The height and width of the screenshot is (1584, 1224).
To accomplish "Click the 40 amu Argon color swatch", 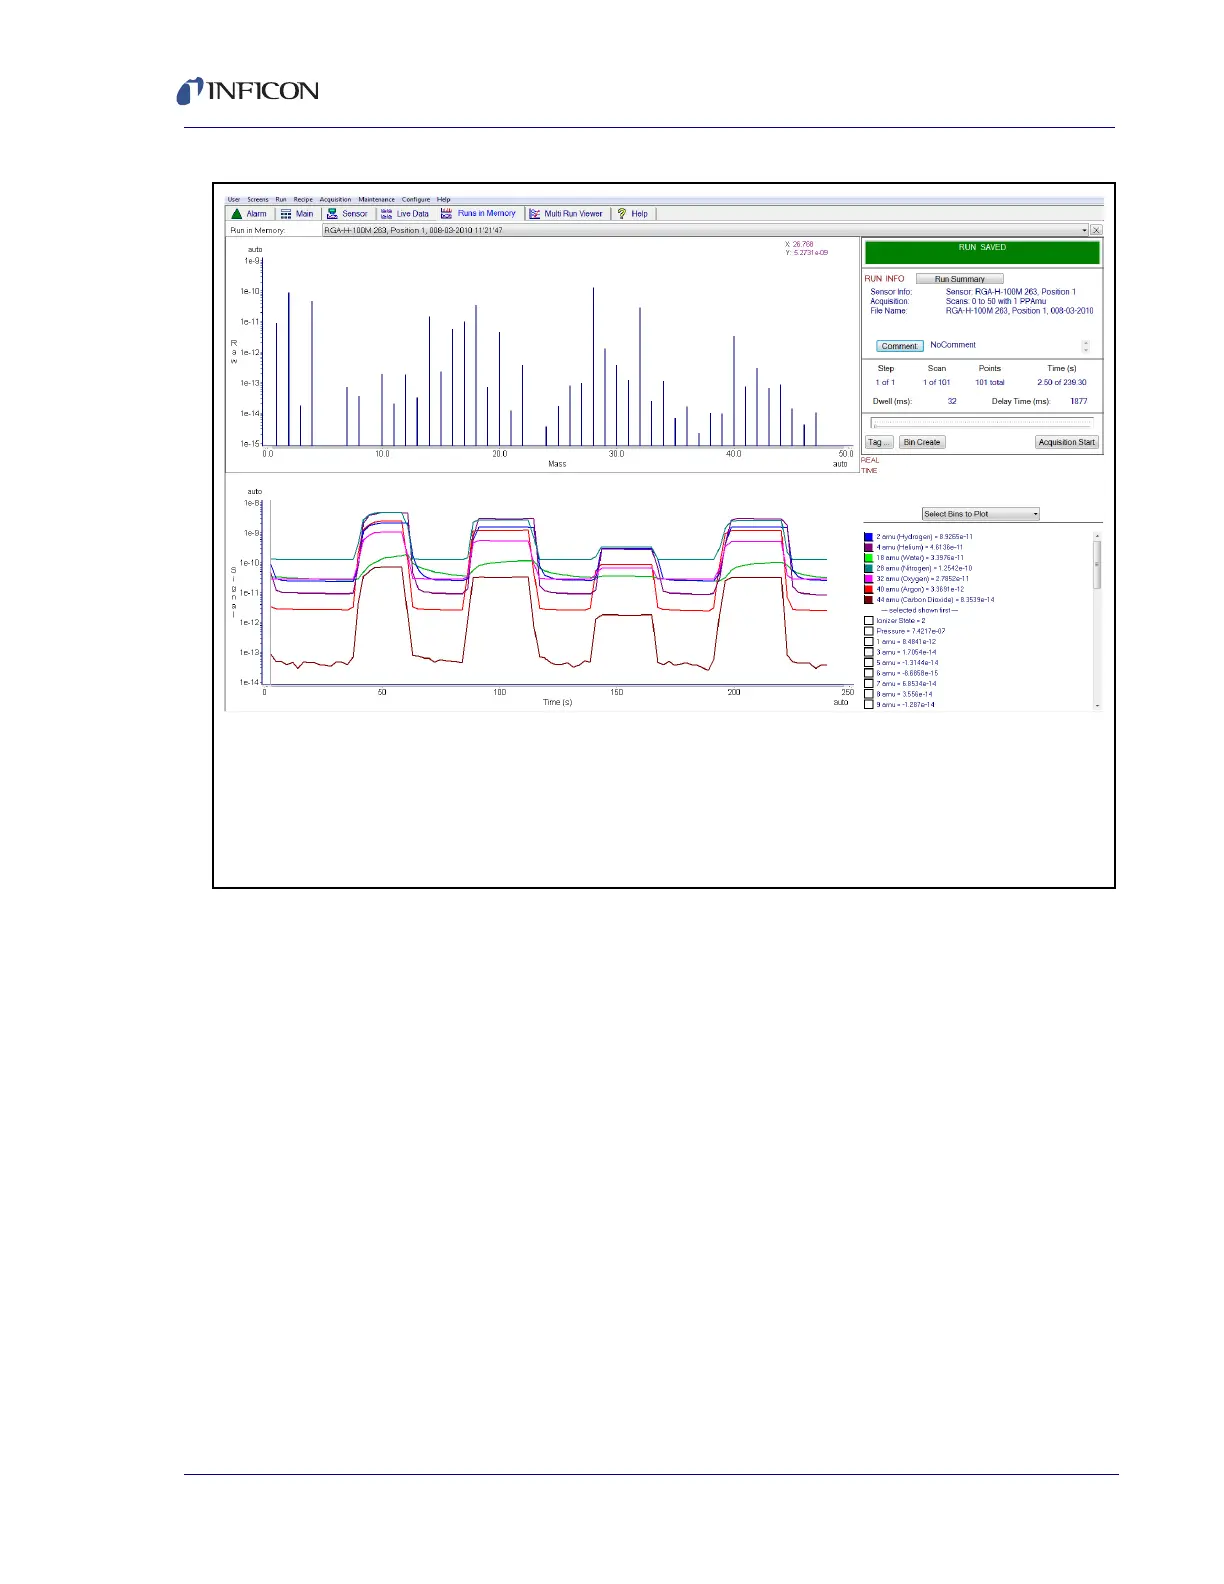I will (x=869, y=589).
